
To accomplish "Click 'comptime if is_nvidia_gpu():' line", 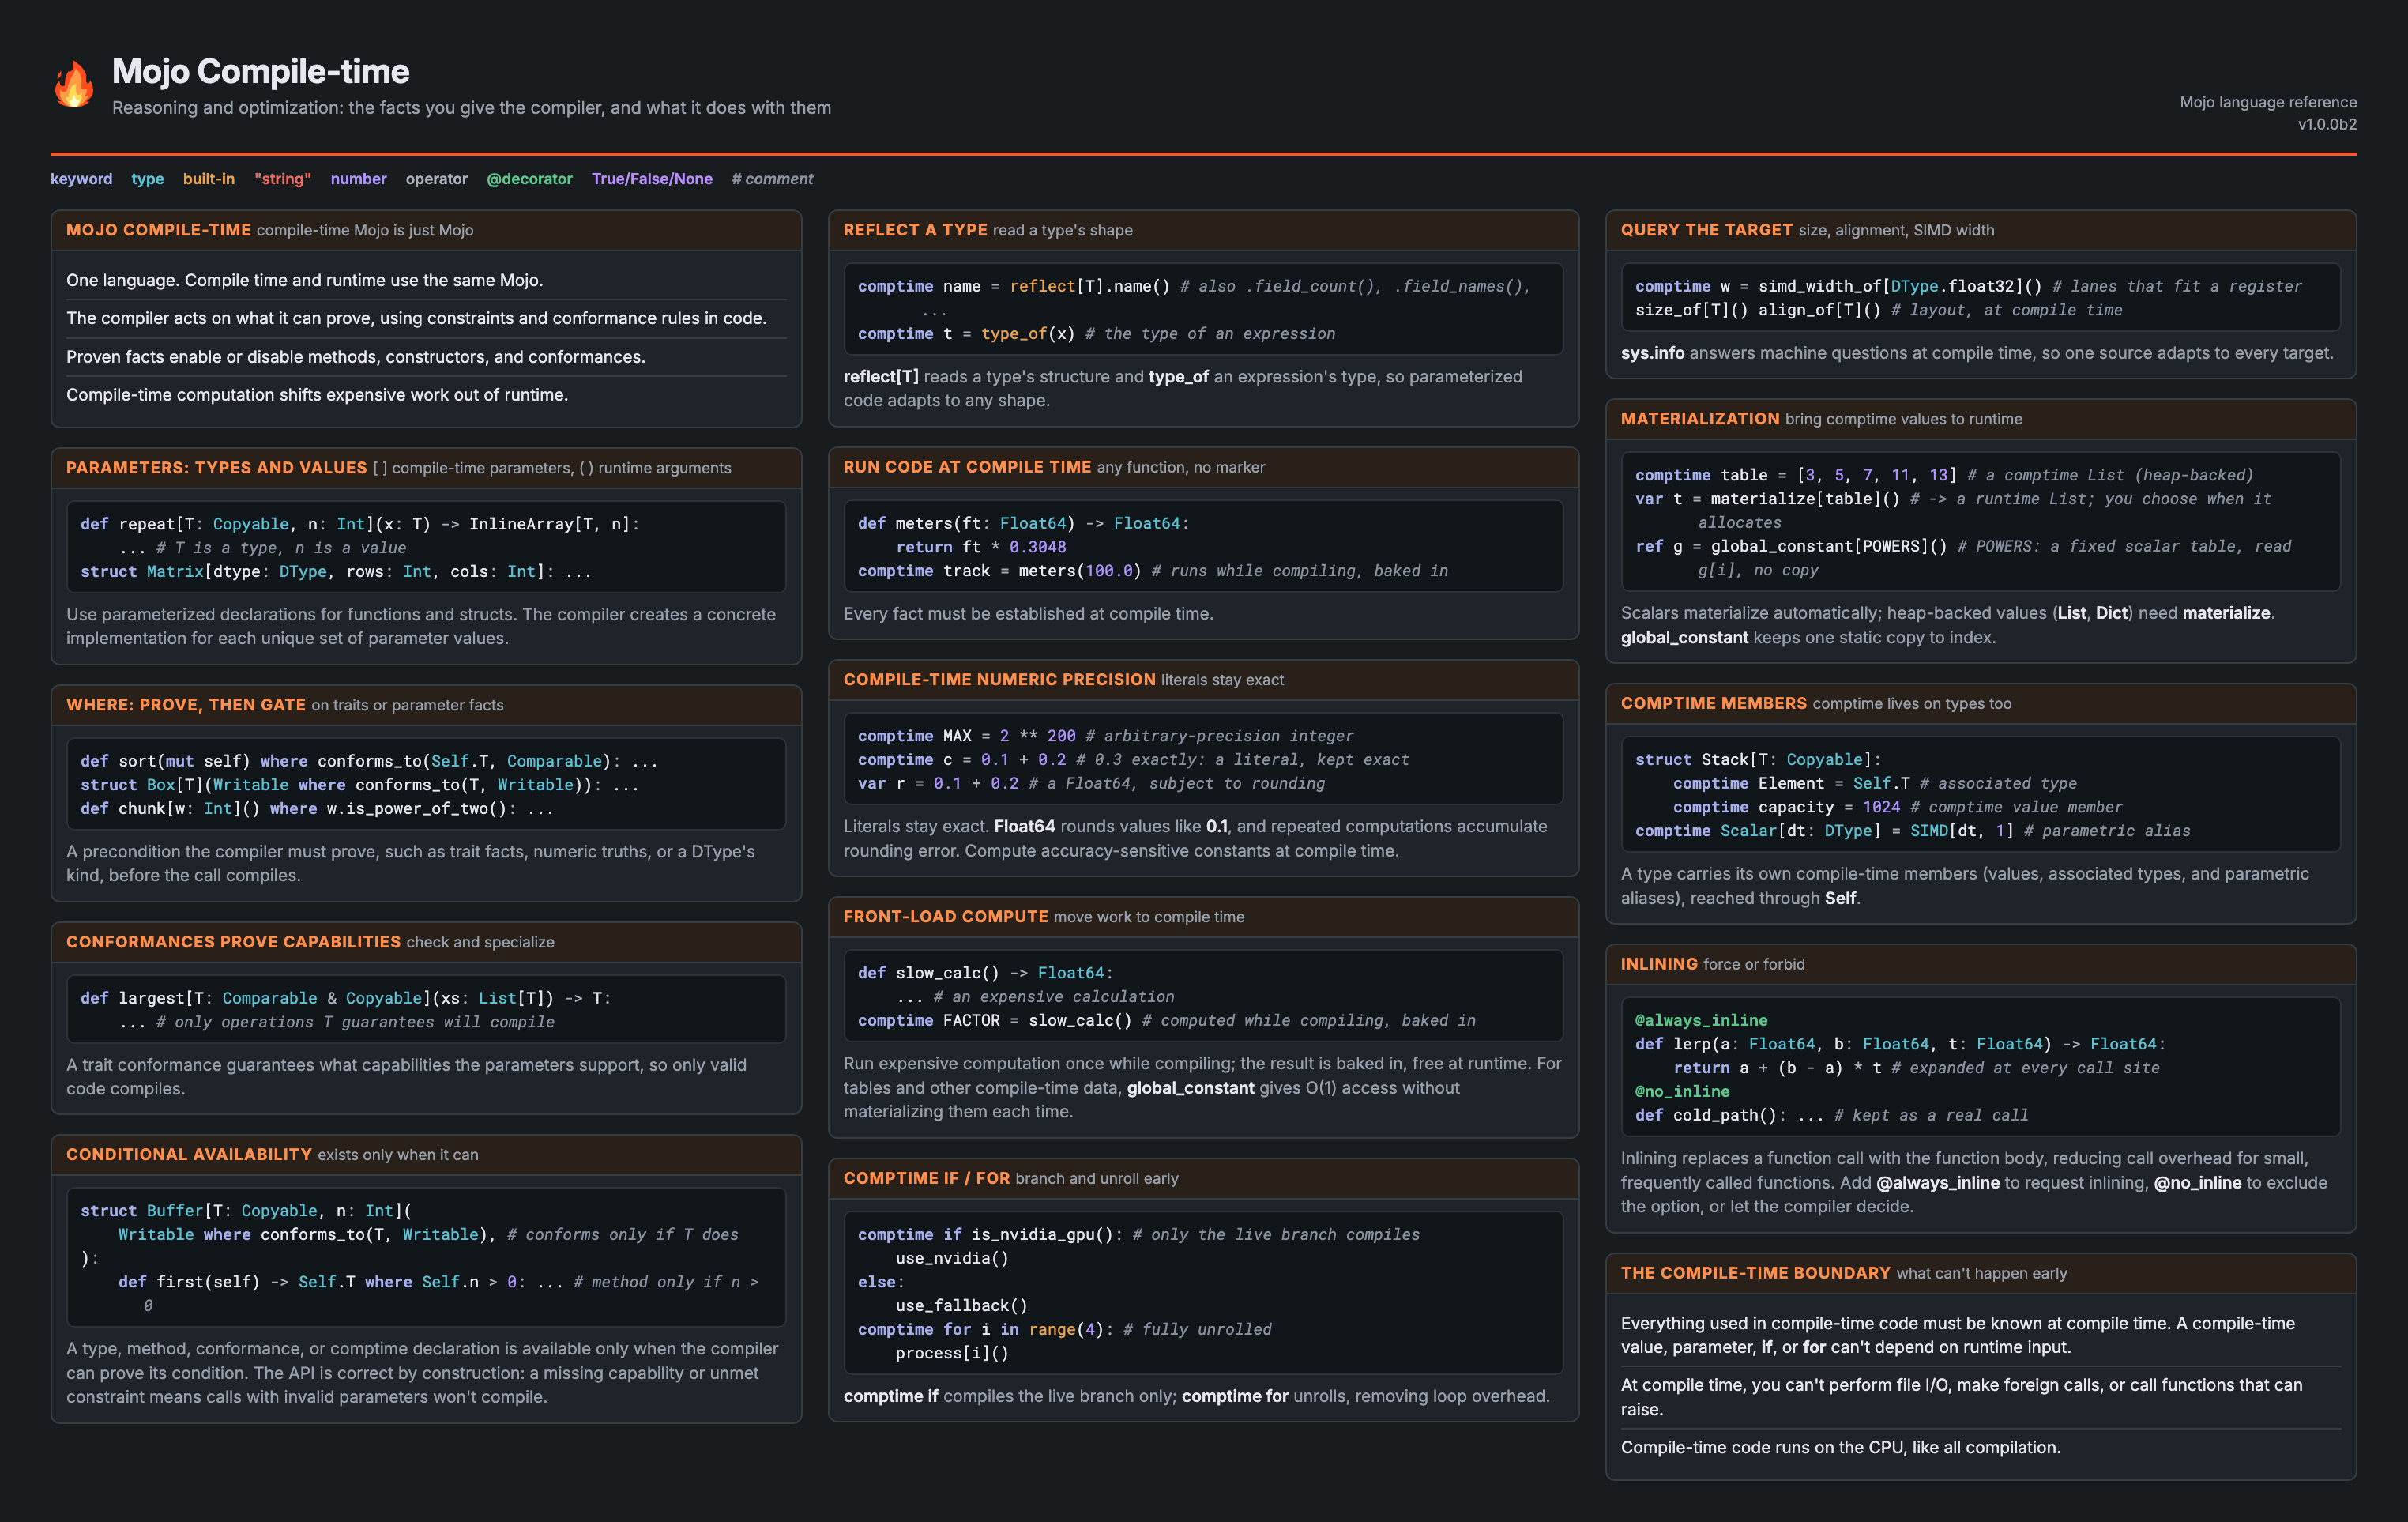I will [x=1138, y=1235].
